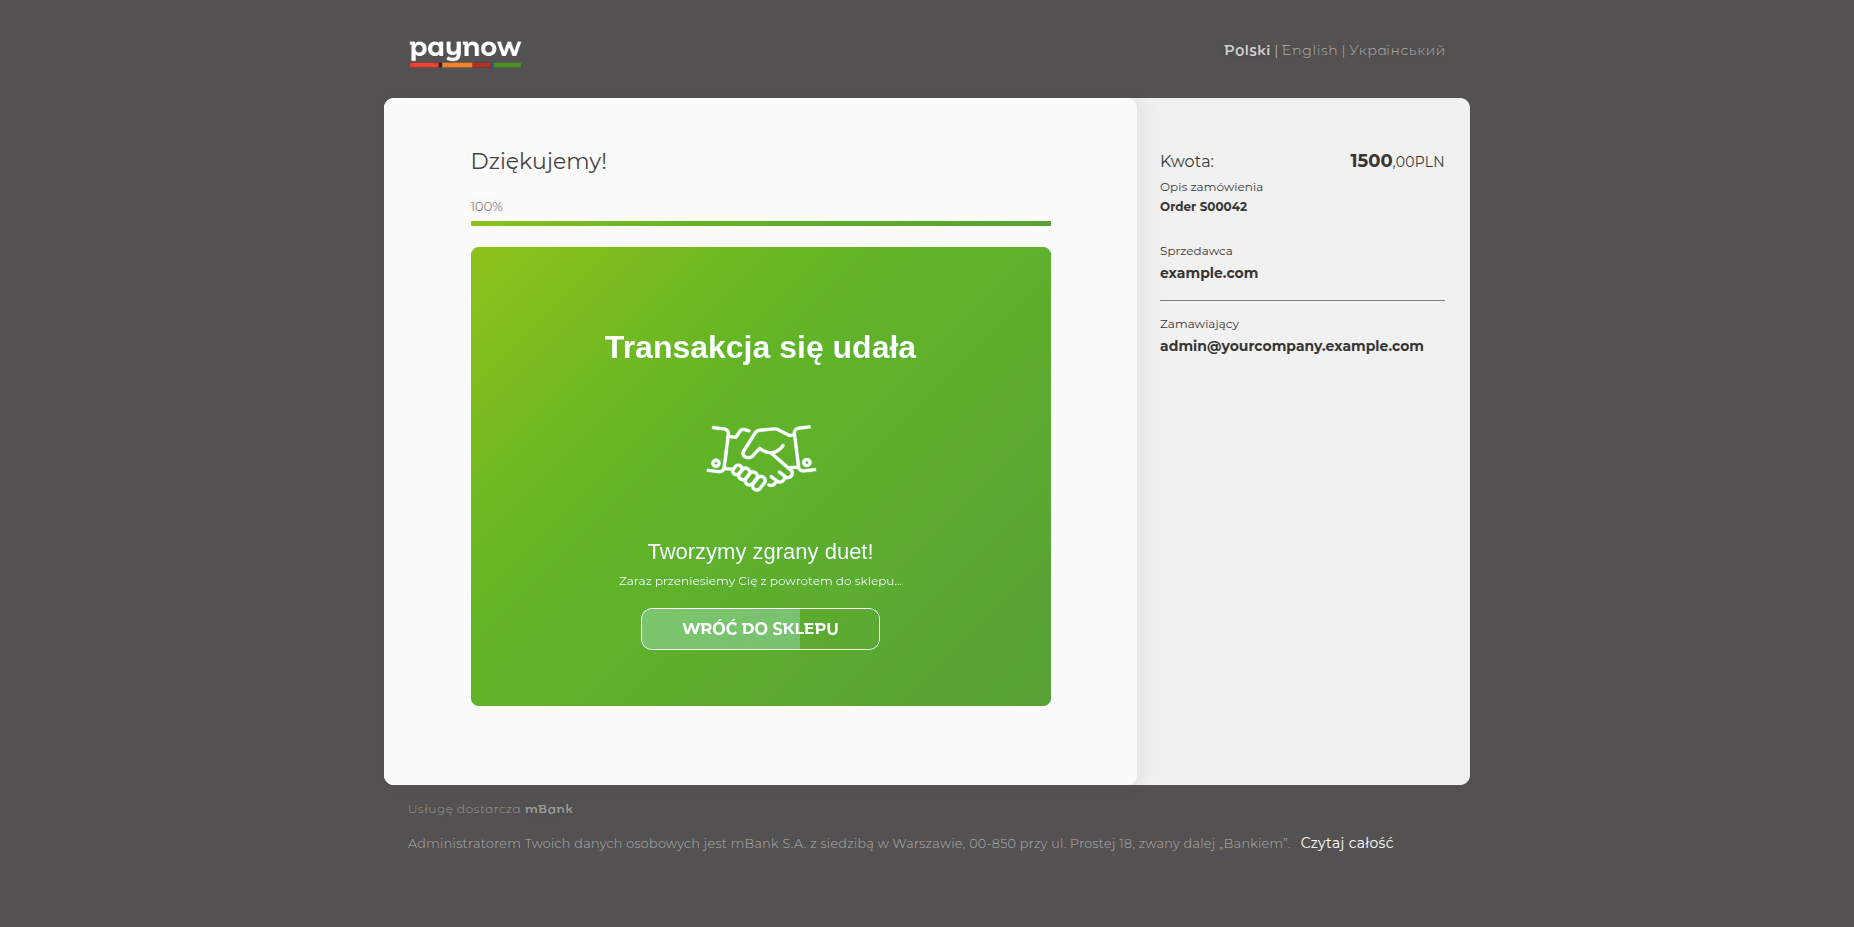This screenshot has width=1854, height=927.
Task: Click the 100% progress bar
Action: pyautogui.click(x=760, y=223)
